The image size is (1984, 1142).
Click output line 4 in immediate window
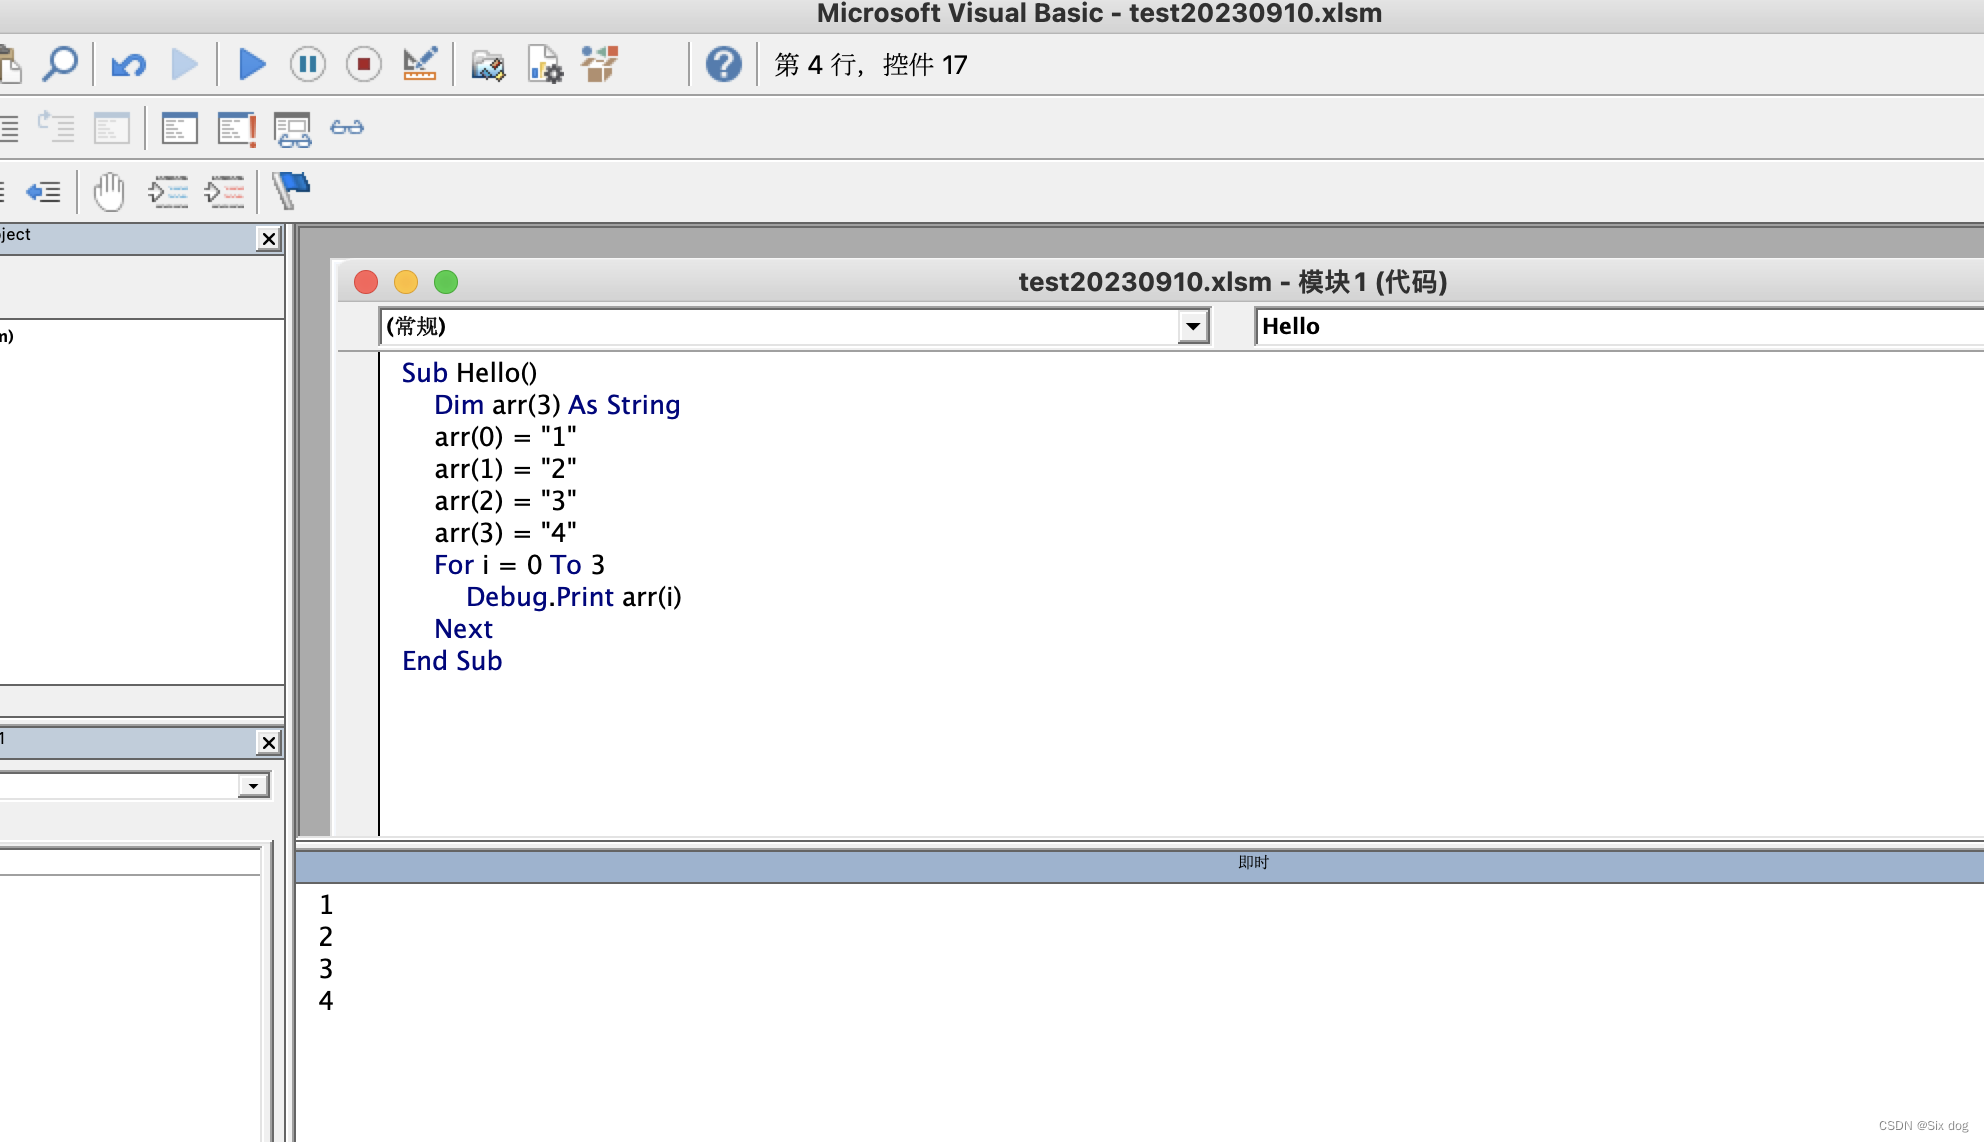(x=326, y=1001)
